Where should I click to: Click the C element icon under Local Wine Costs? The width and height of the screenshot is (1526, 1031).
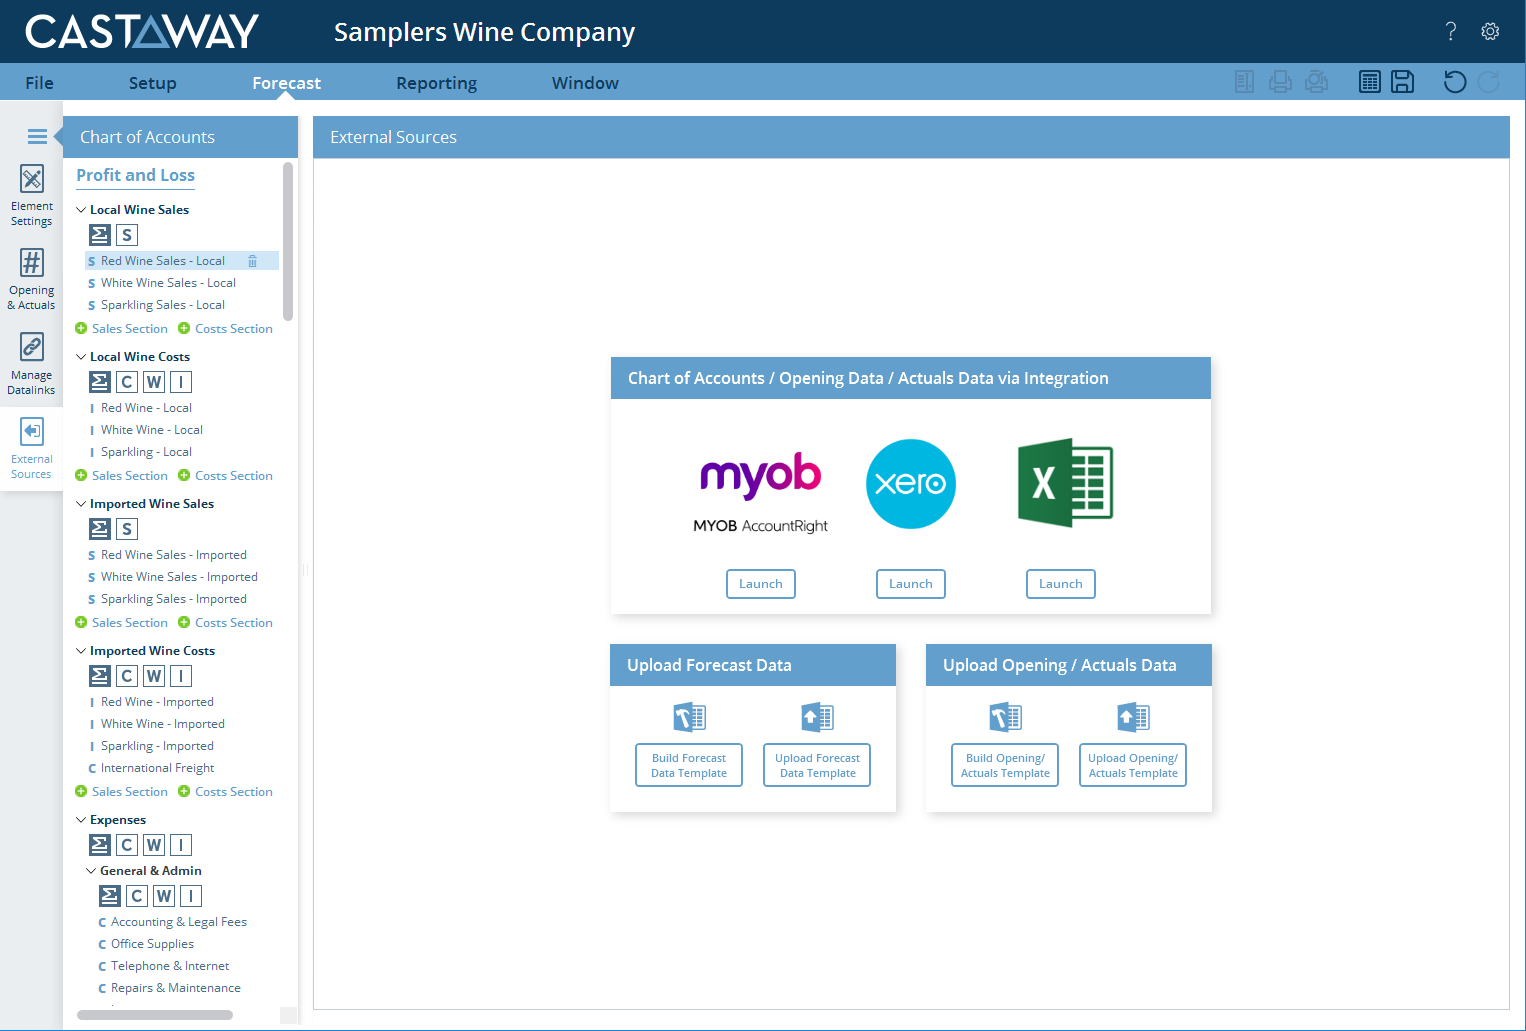point(127,382)
